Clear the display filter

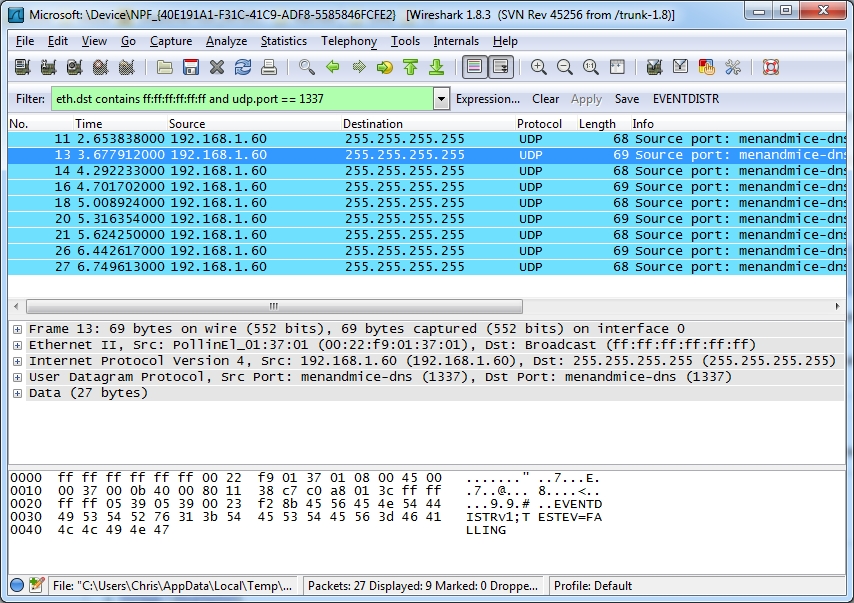(x=545, y=99)
